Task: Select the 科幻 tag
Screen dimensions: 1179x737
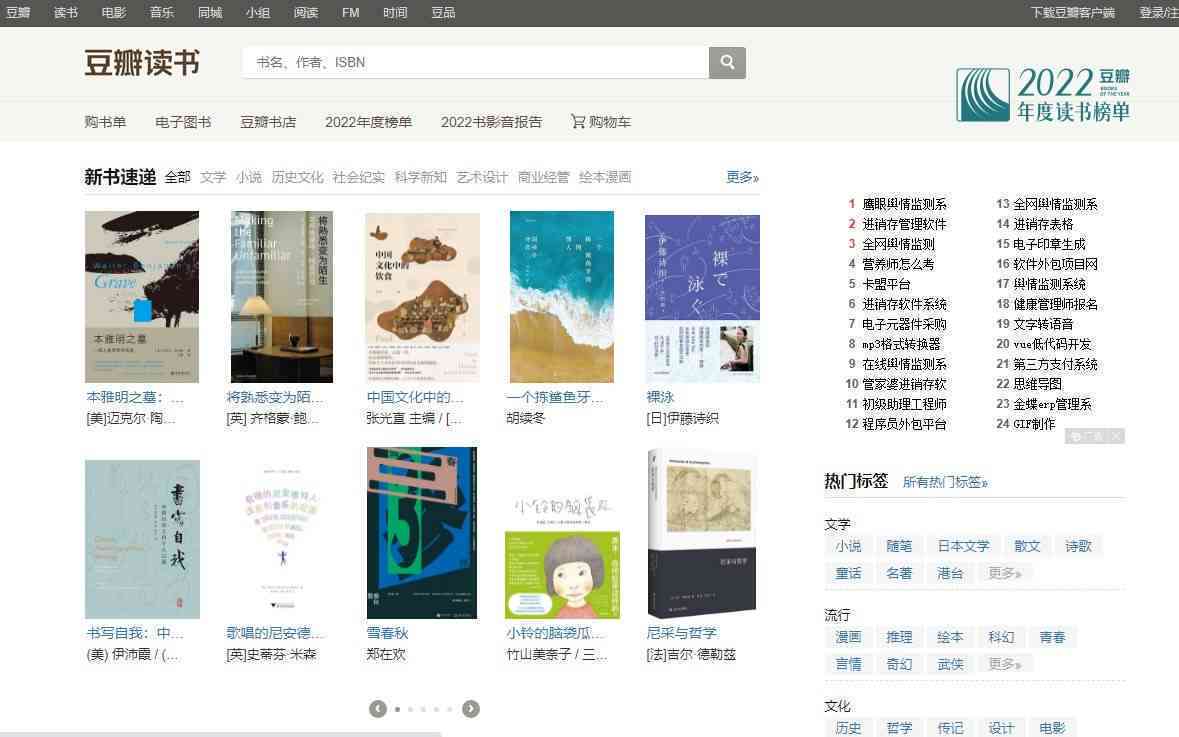Action: pos(1001,637)
